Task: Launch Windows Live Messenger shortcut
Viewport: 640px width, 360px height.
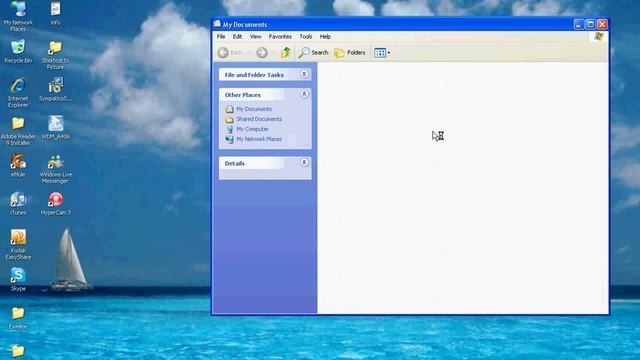Action: tap(56, 169)
